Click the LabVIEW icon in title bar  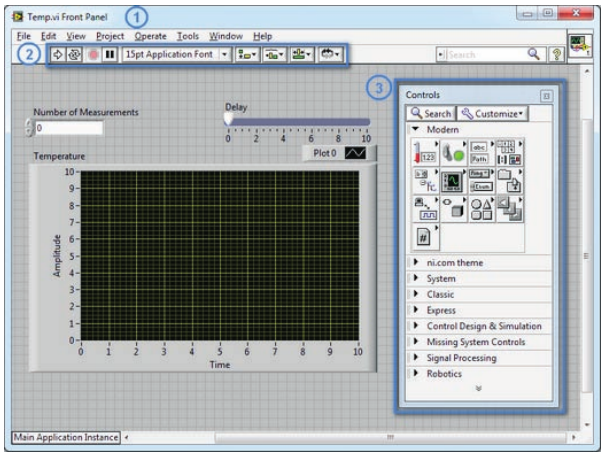pyautogui.click(x=18, y=17)
